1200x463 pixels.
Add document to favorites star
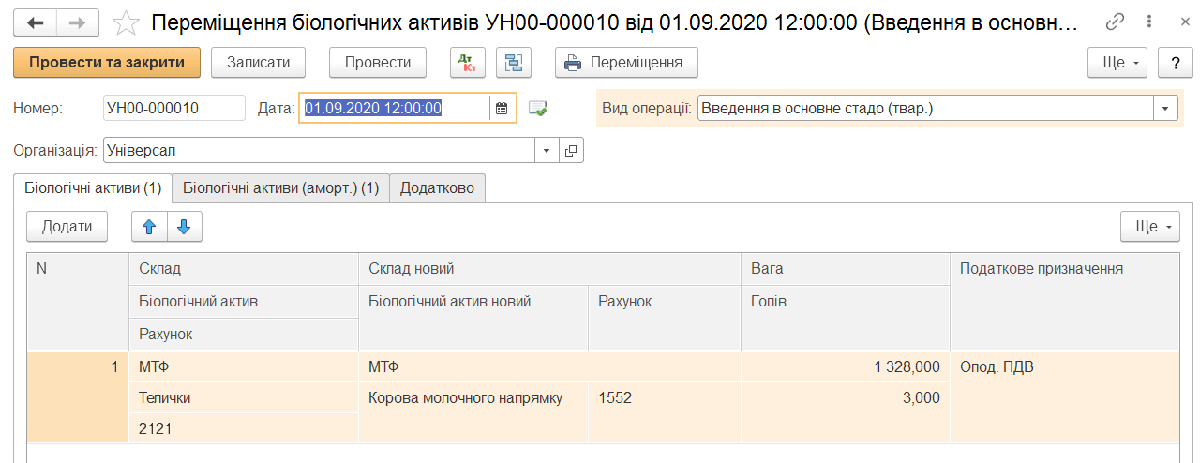point(126,21)
